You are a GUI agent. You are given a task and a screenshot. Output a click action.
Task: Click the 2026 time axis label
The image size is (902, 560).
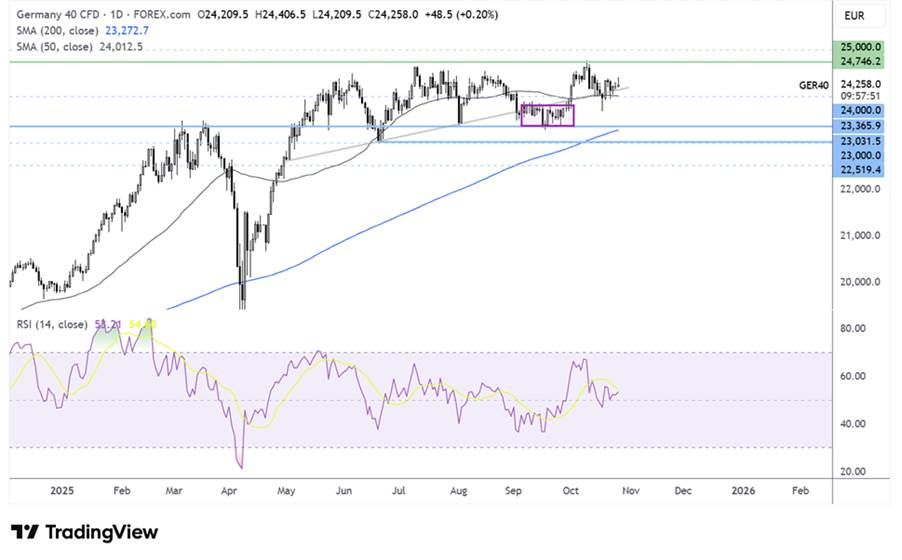pyautogui.click(x=743, y=491)
